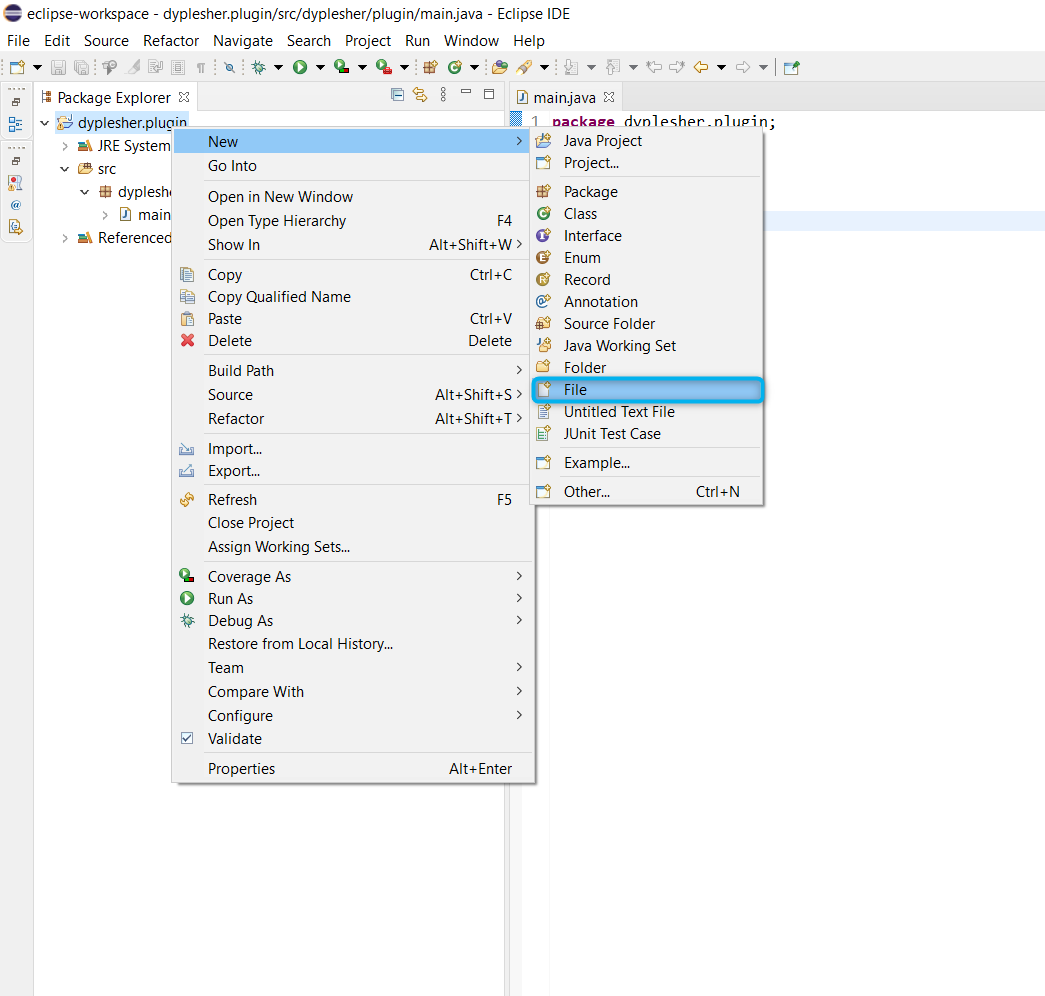Image resolution: width=1045 pixels, height=996 pixels.
Task: Click the Open Type toolbar icon
Action: [x=500, y=67]
